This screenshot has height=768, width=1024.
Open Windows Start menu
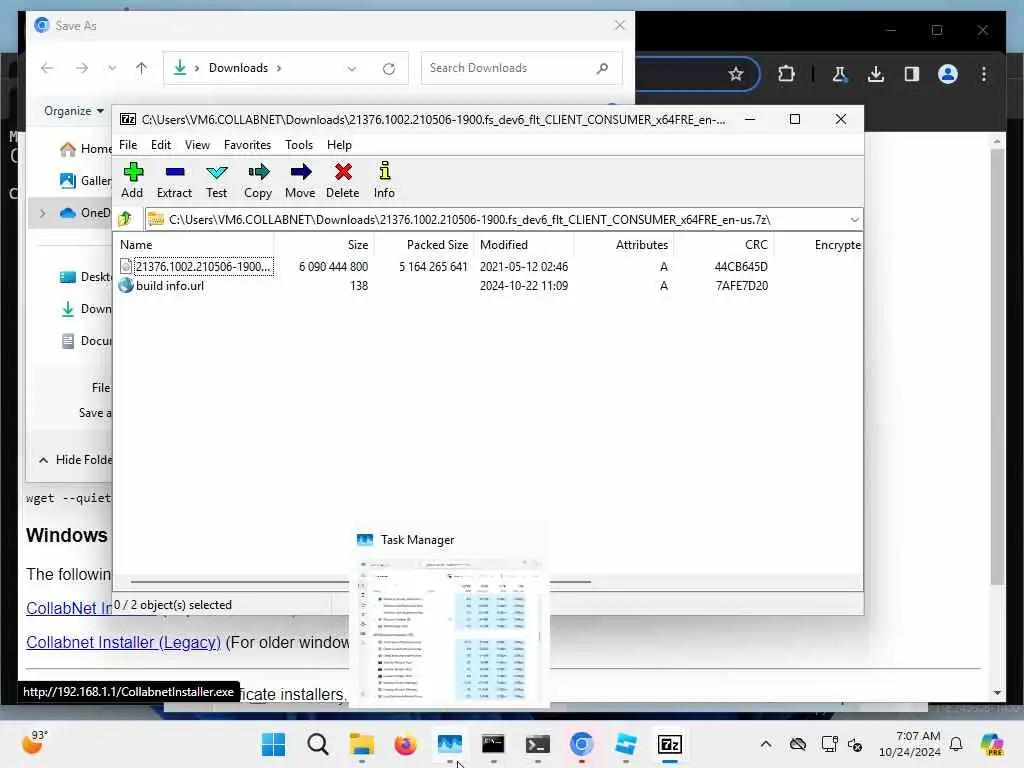pyautogui.click(x=273, y=744)
